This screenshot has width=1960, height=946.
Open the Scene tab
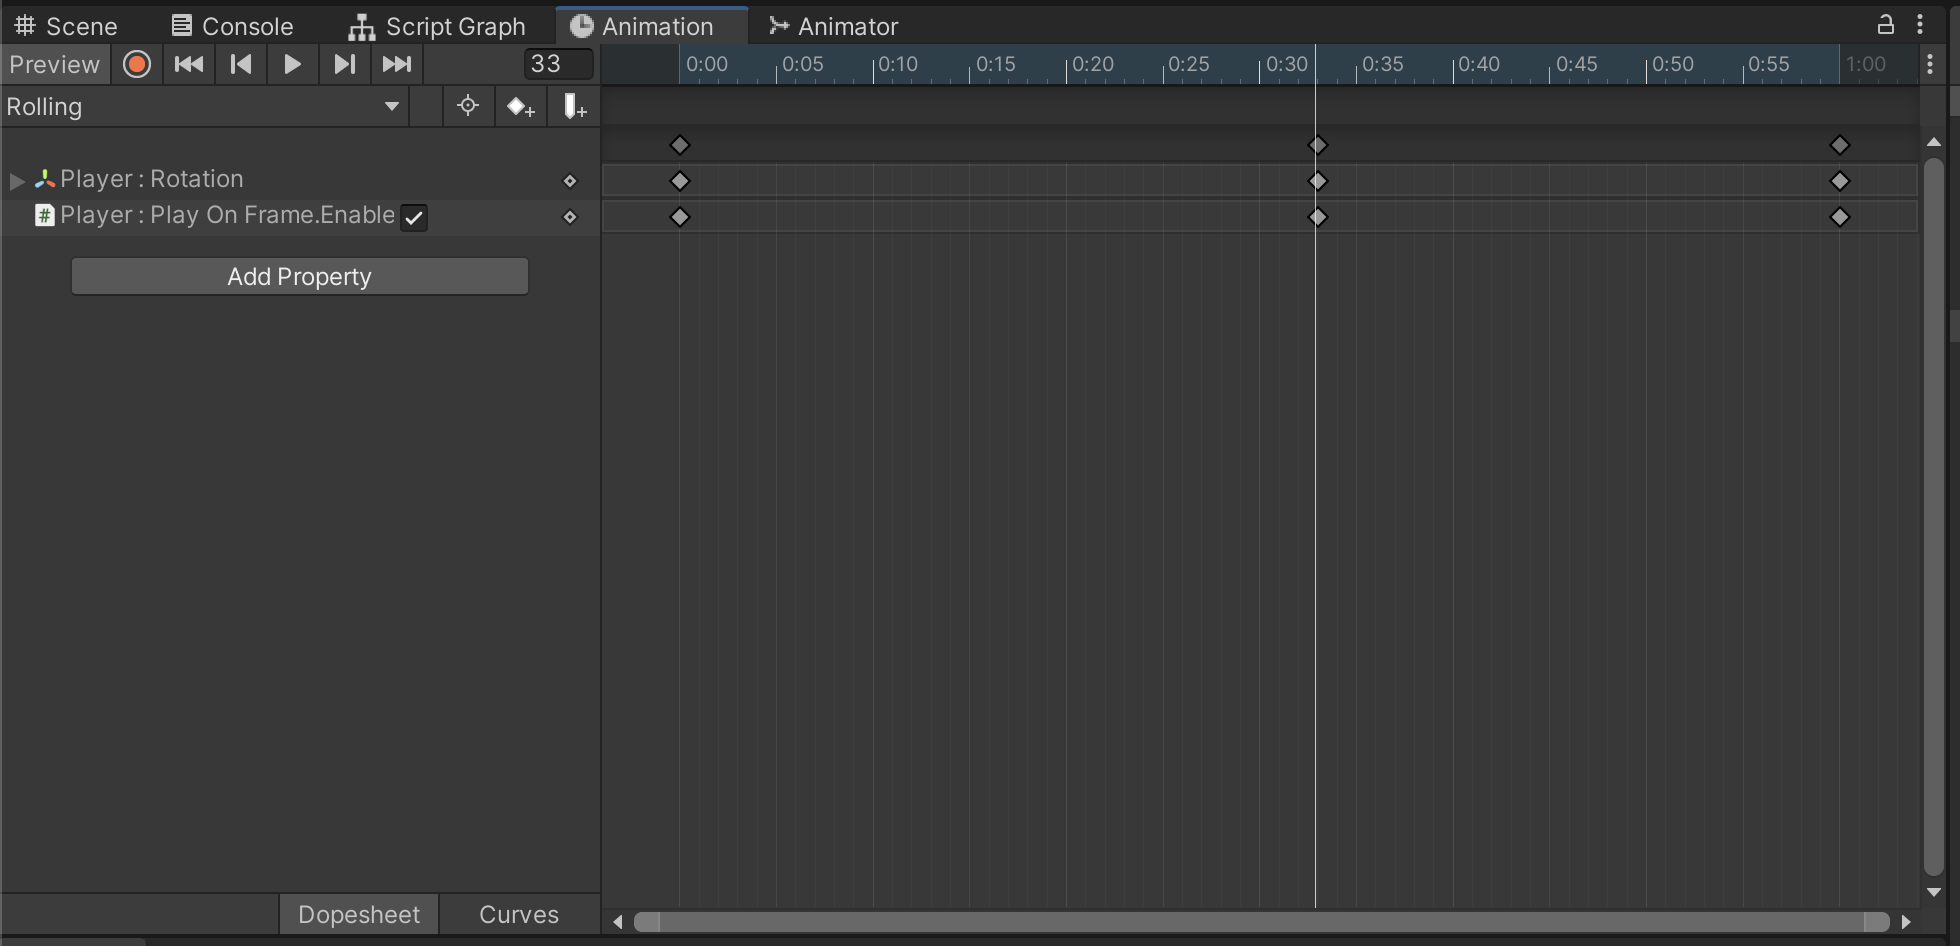click(66, 26)
